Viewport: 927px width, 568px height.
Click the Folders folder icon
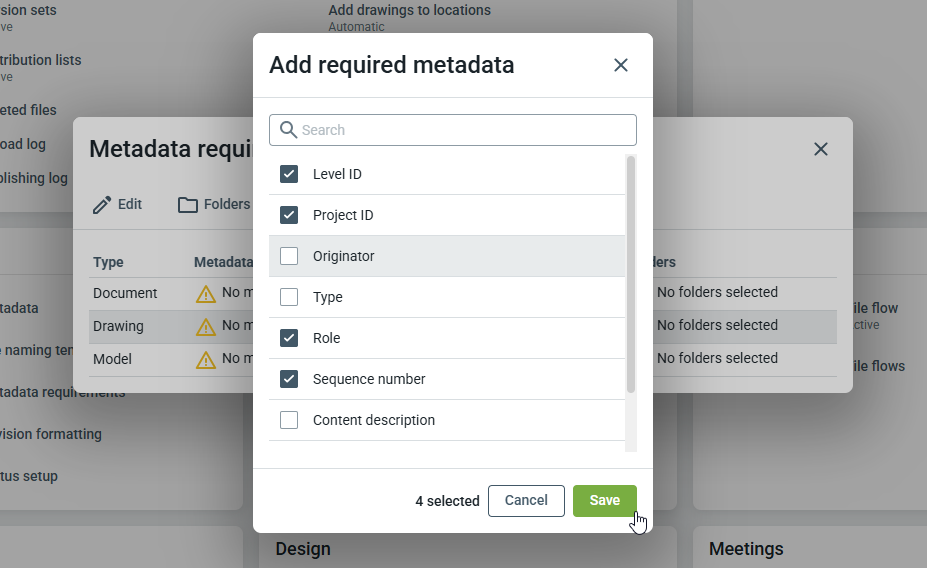188,205
